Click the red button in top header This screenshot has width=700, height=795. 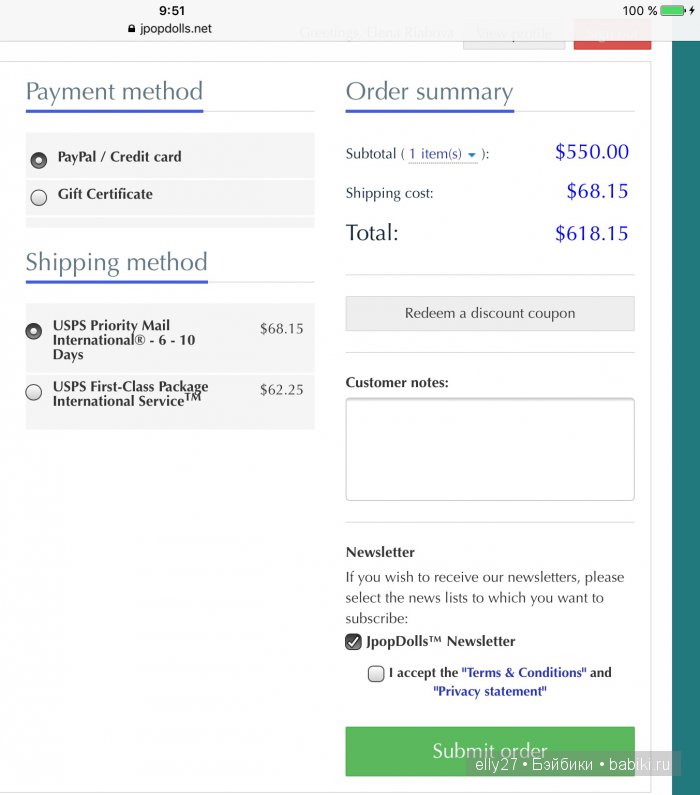[x=612, y=35]
